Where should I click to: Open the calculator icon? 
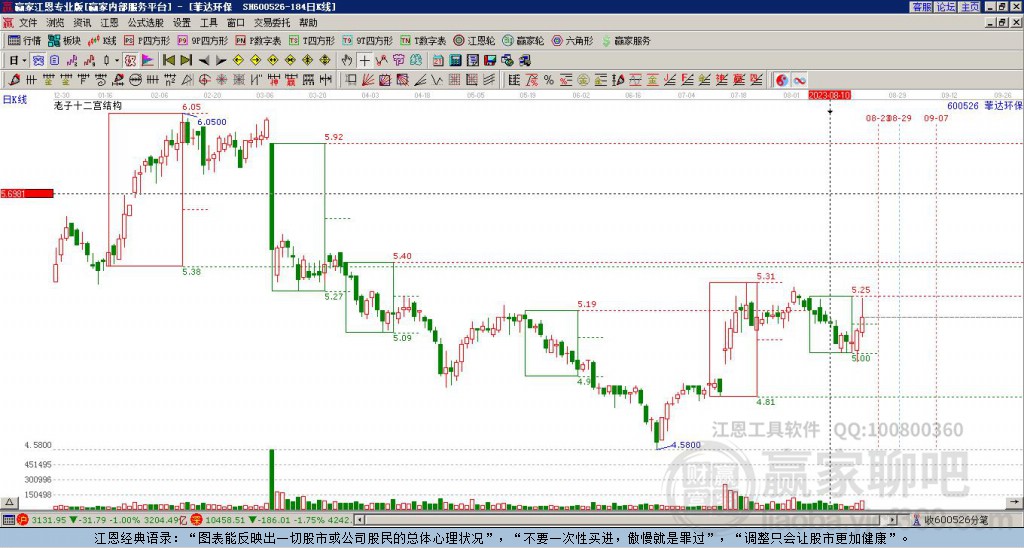(x=456, y=61)
